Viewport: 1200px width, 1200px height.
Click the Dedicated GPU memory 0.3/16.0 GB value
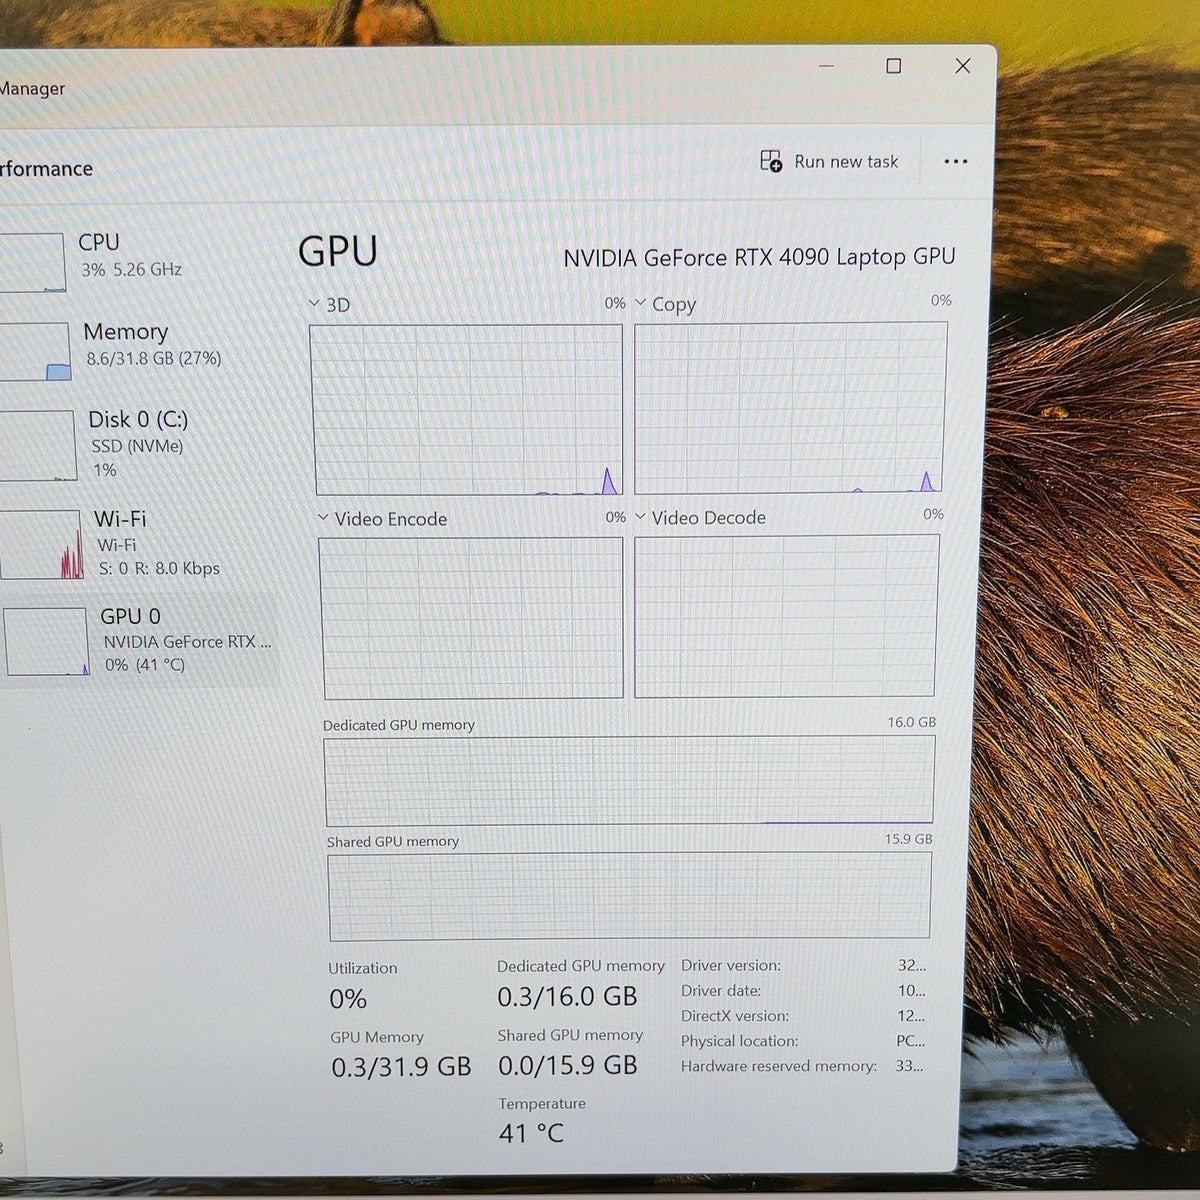[567, 997]
